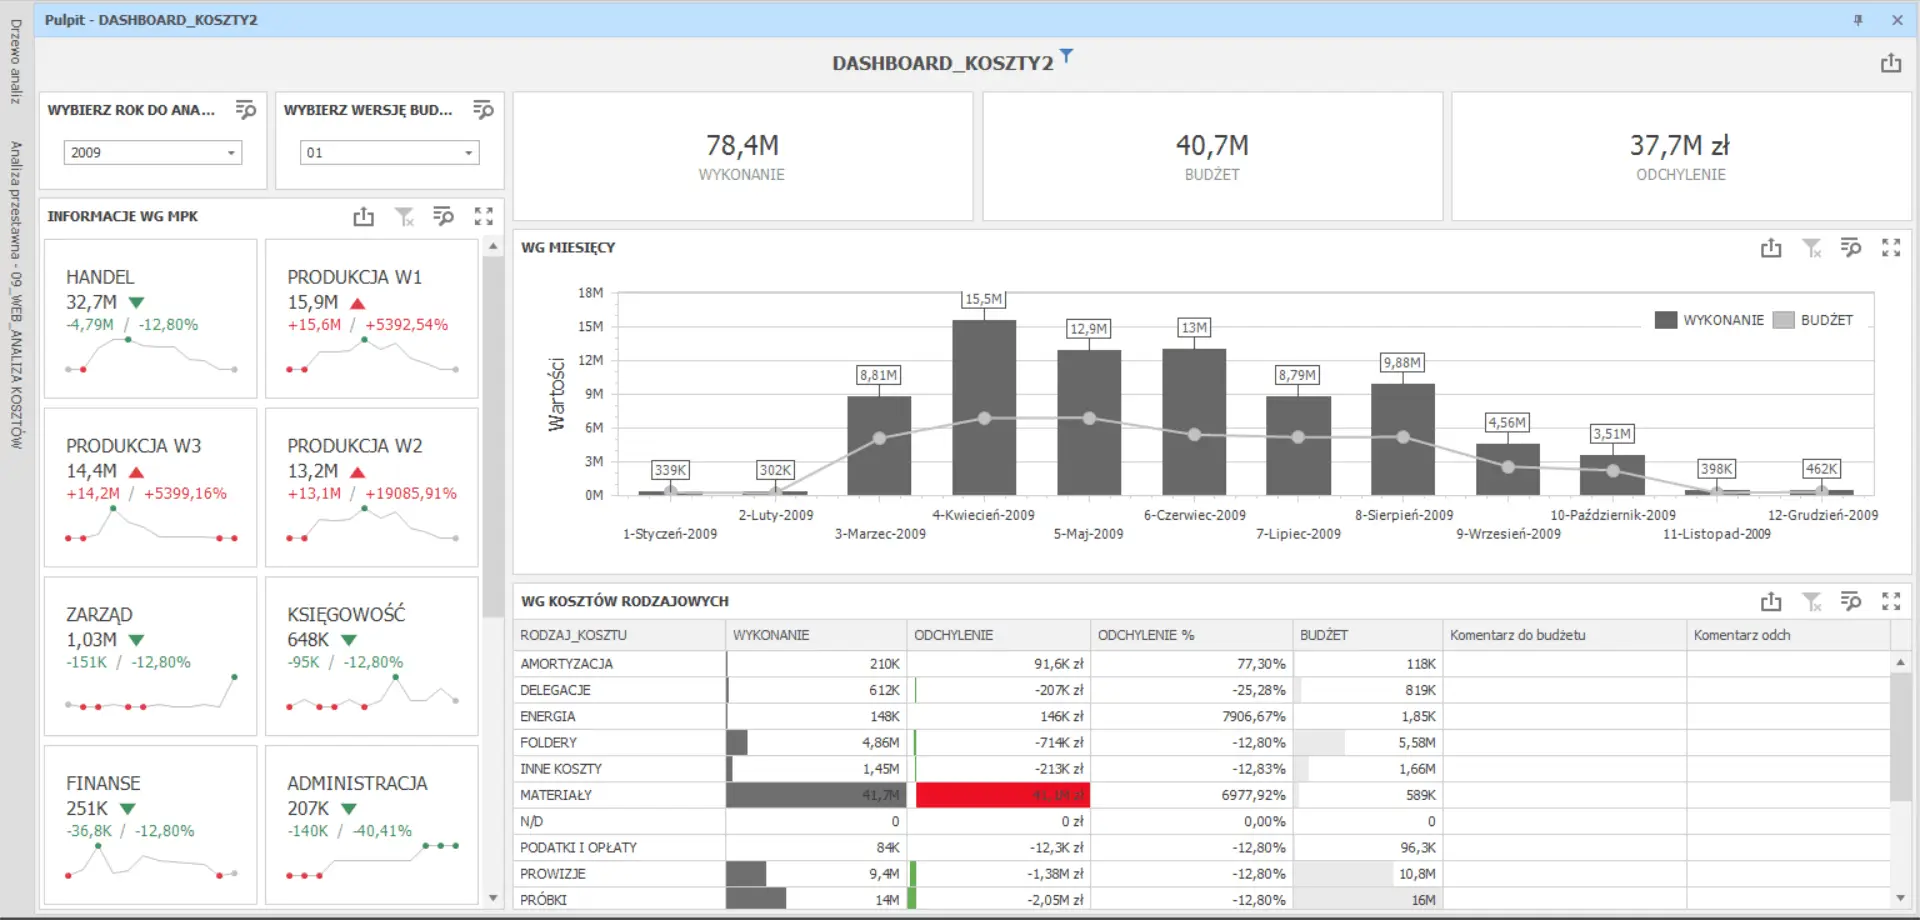Sort by ODCHYLENIE % column header
The height and width of the screenshot is (920, 1920).
pyautogui.click(x=1192, y=635)
